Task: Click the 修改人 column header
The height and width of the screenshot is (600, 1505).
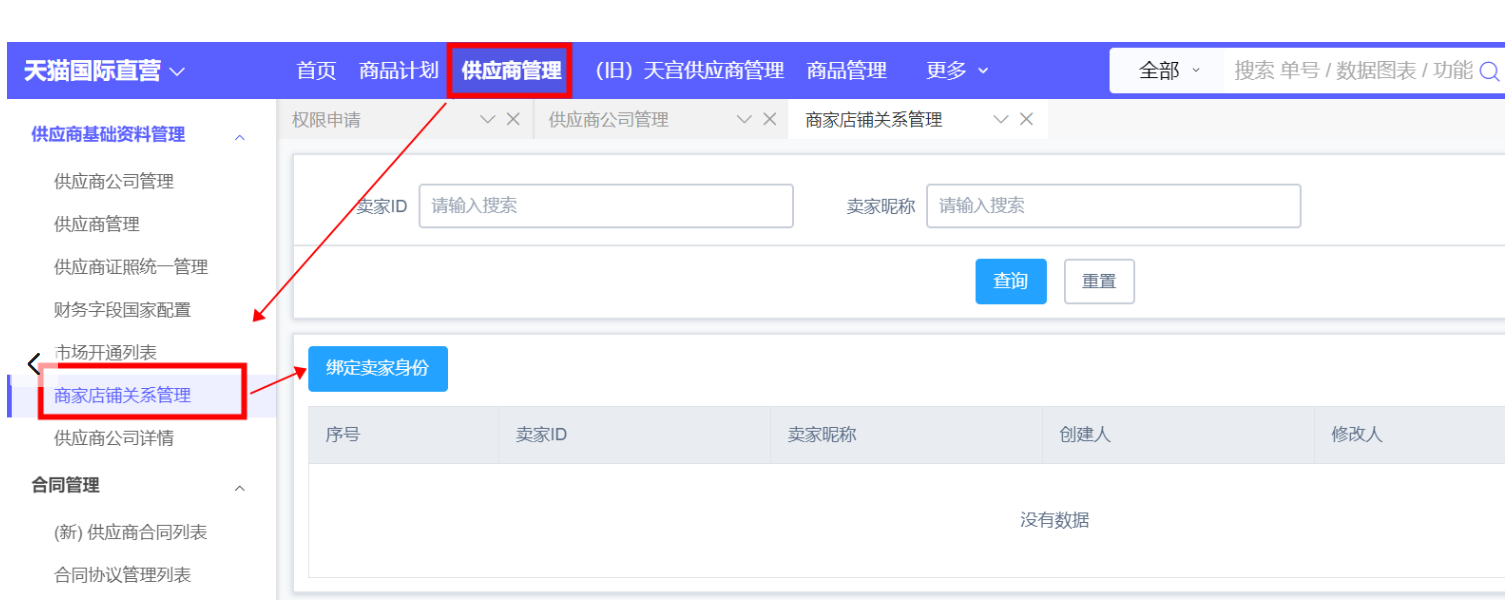Action: [x=1357, y=435]
